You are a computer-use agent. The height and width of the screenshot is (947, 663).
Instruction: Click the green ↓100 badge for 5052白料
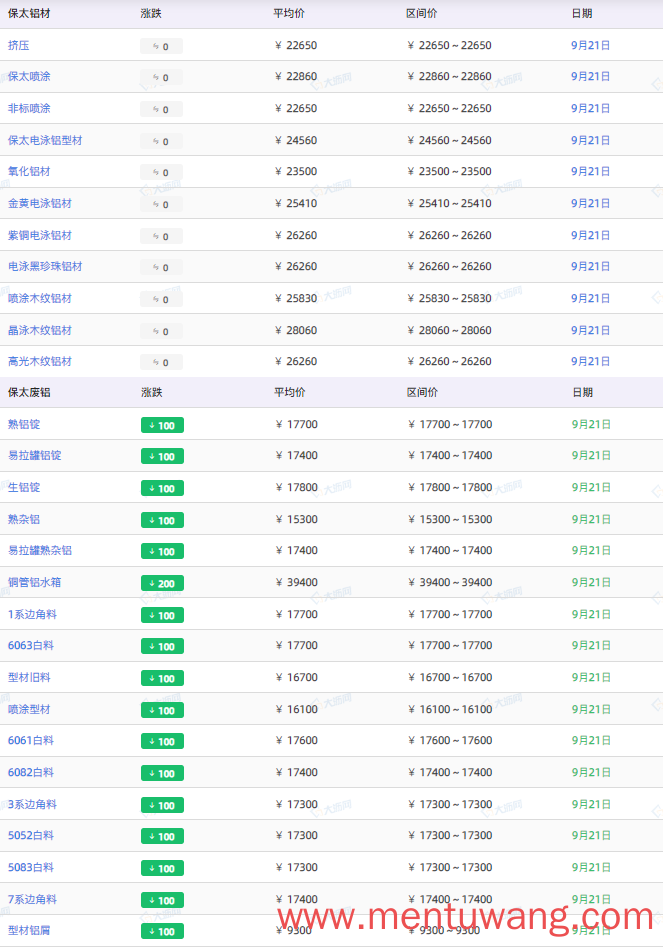tap(162, 836)
